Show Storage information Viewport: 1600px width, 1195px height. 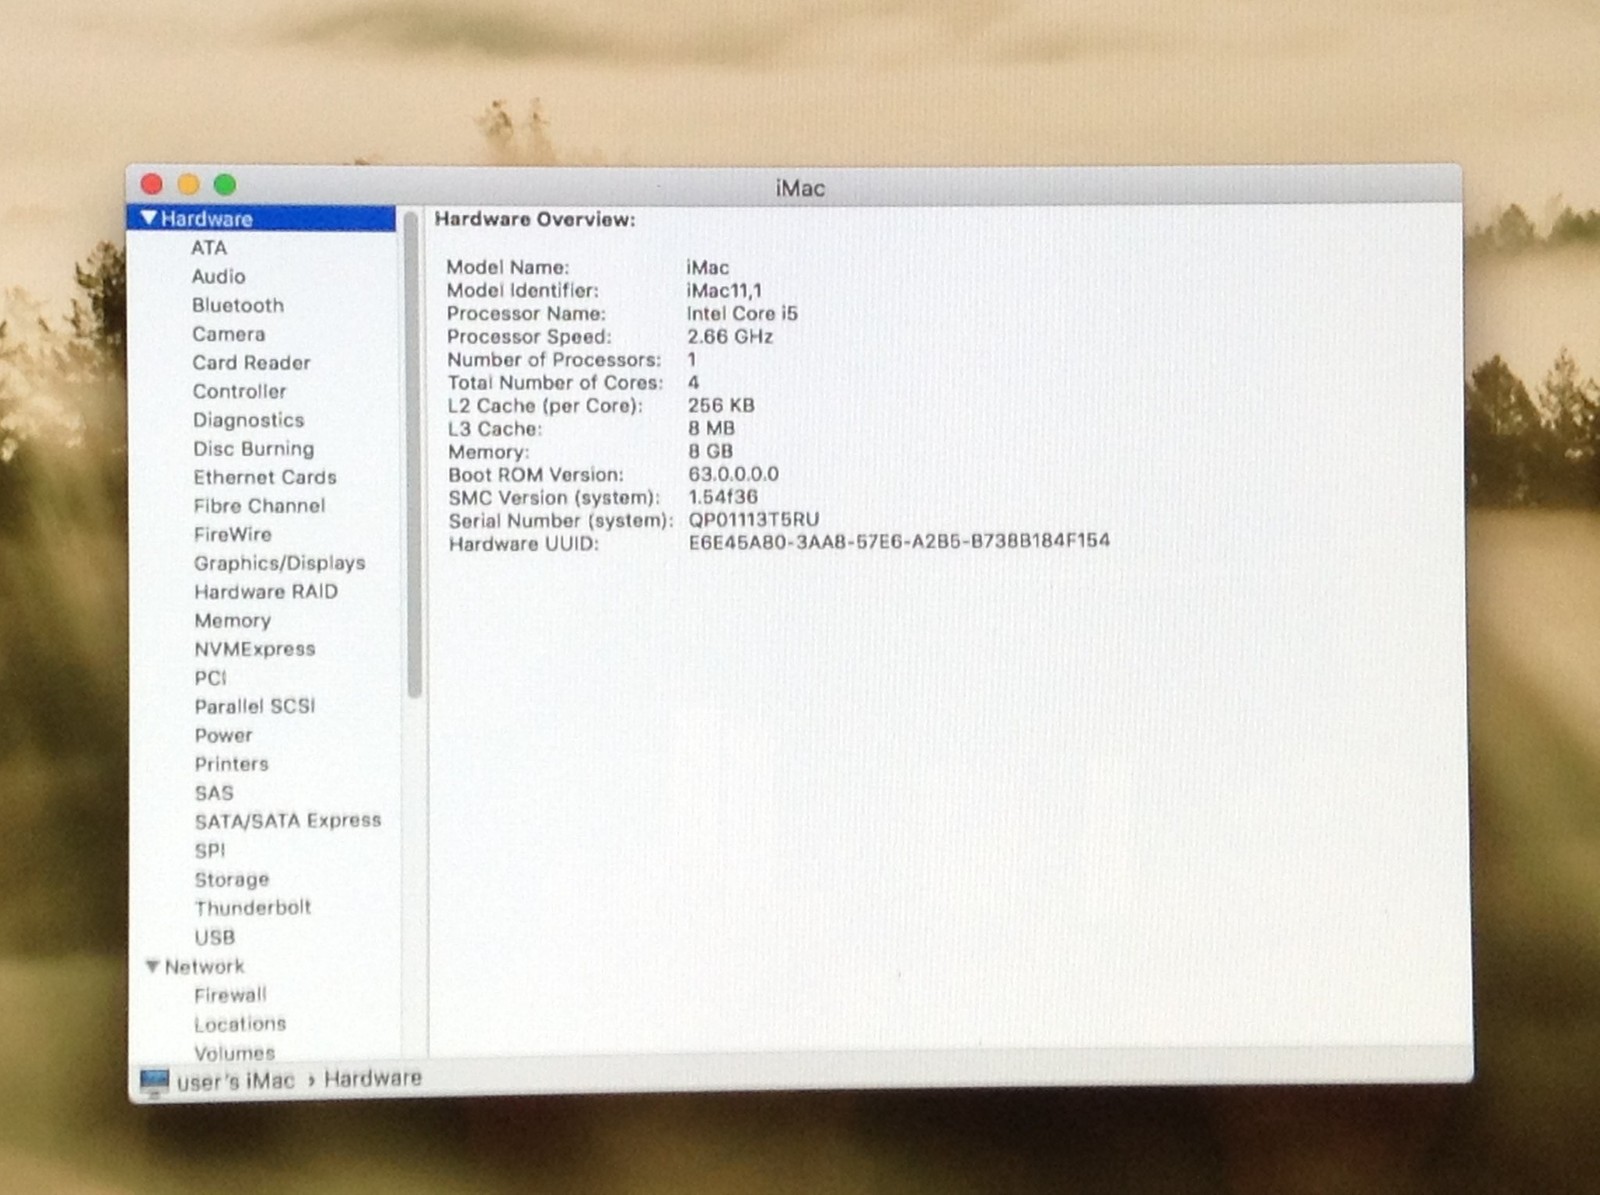point(232,879)
